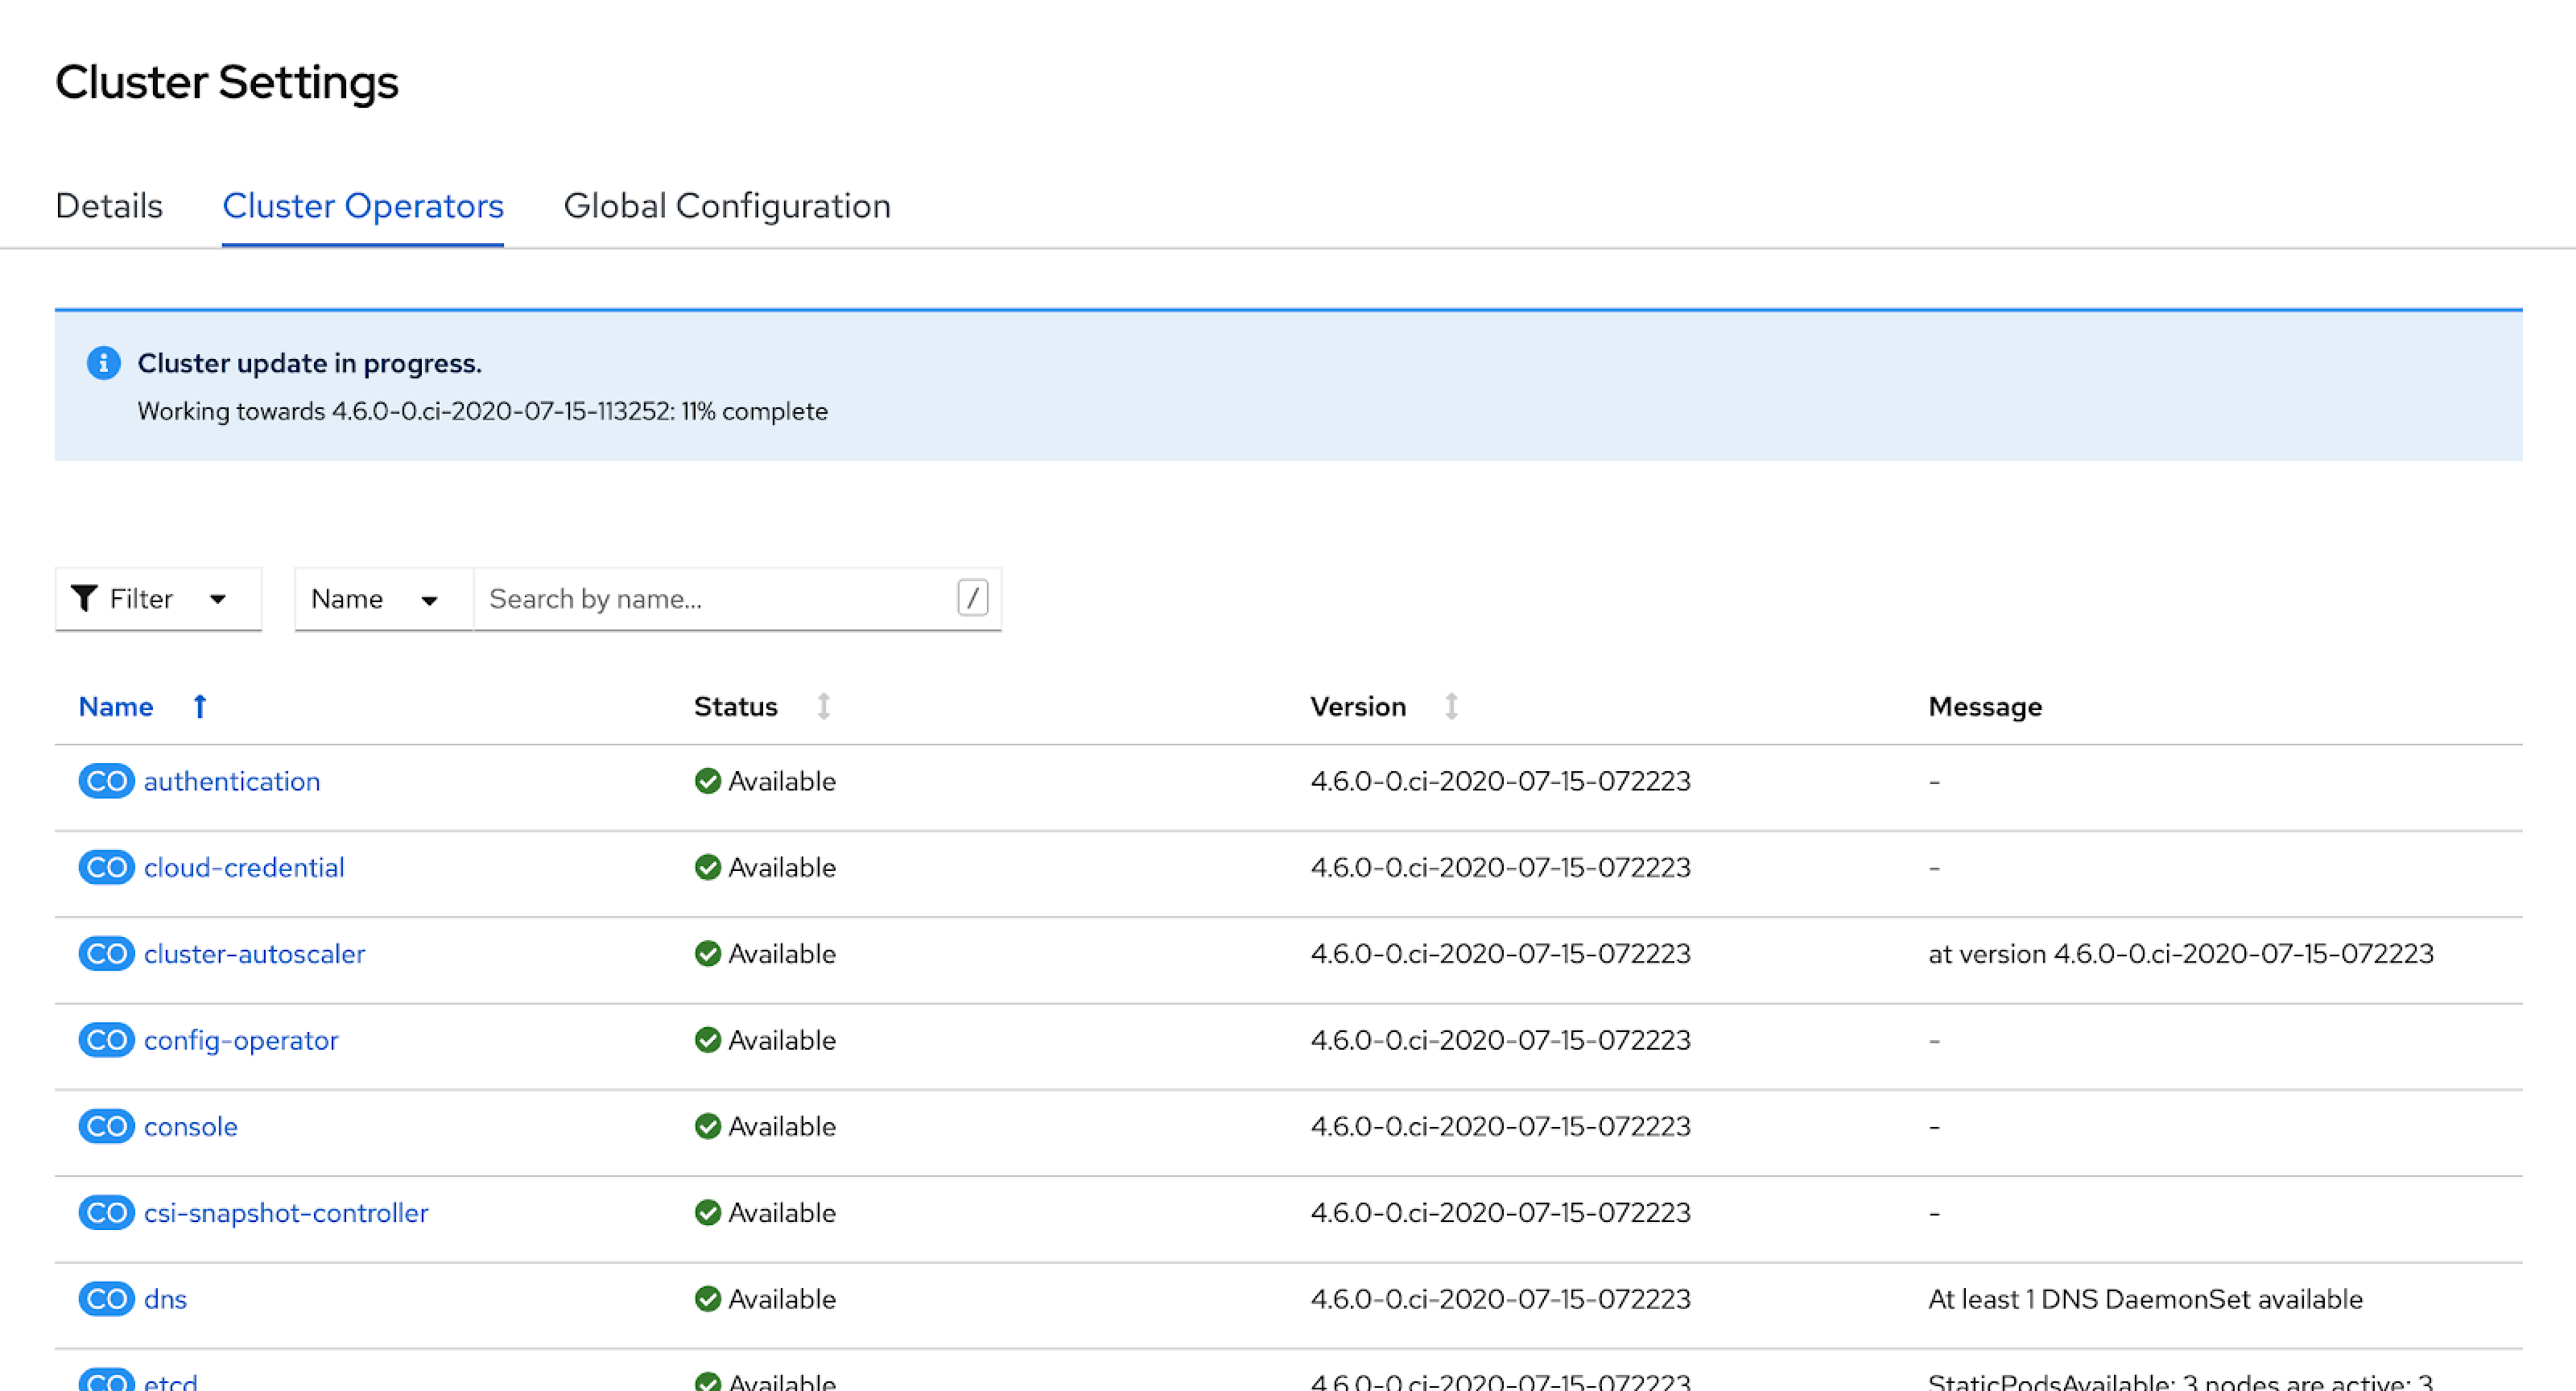Open the cloud-credential operator link
The width and height of the screenshot is (2576, 1391).
(x=244, y=867)
